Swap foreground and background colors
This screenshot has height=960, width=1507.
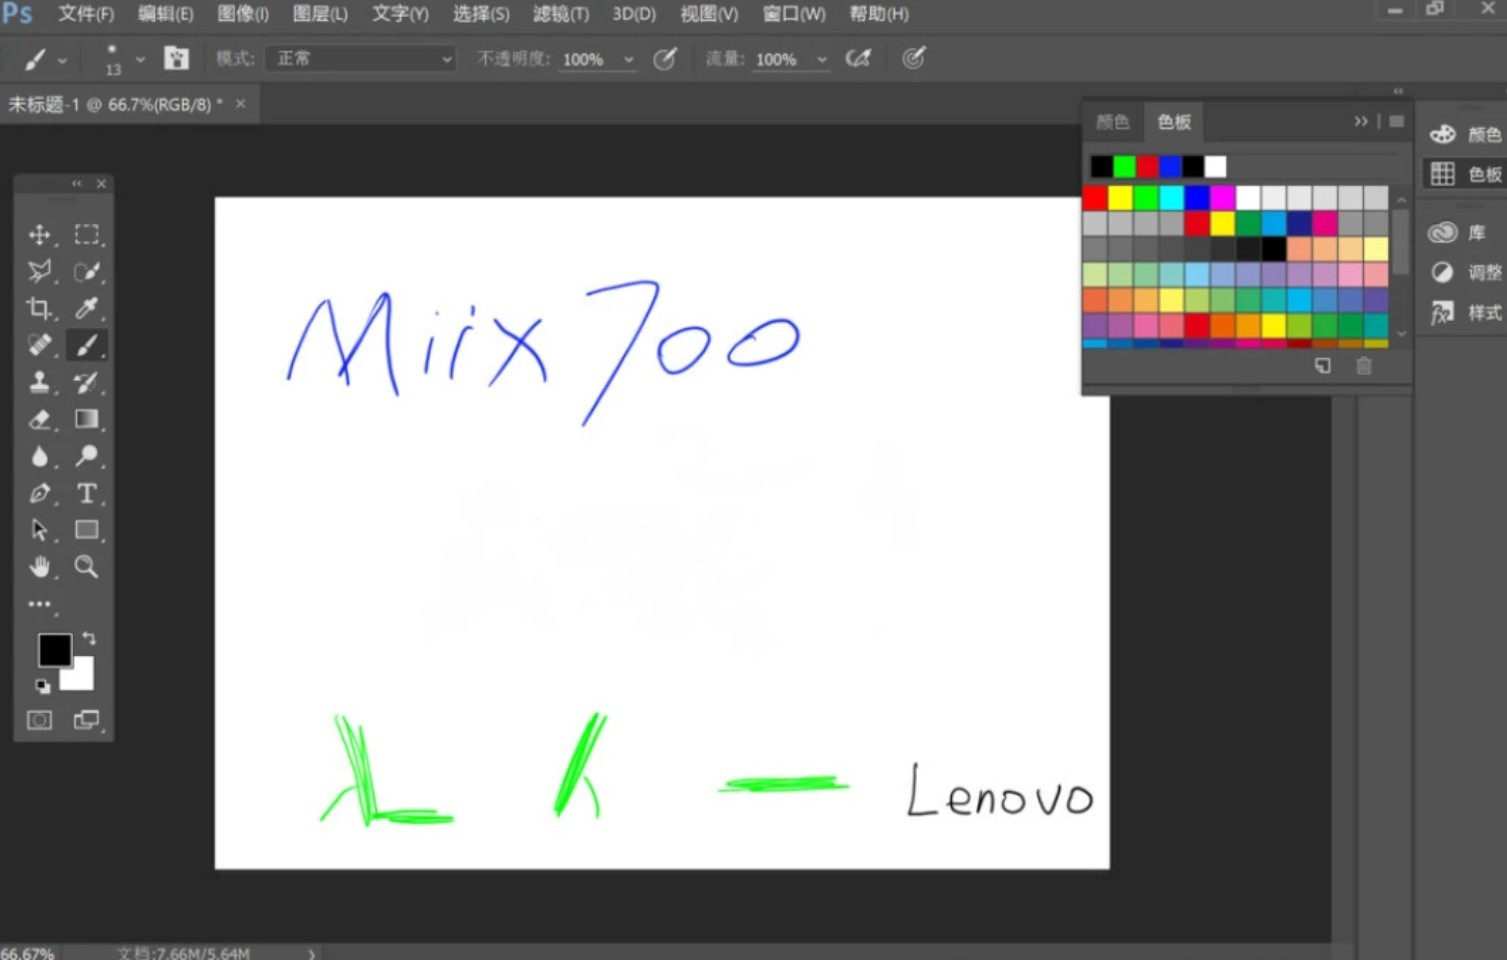coord(89,638)
